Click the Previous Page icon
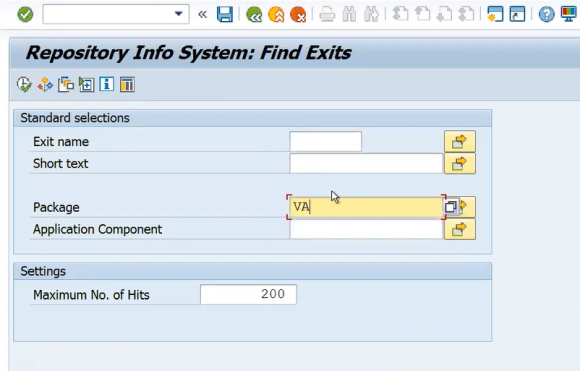Image resolution: width=580 pixels, height=371 pixels. [x=422, y=14]
